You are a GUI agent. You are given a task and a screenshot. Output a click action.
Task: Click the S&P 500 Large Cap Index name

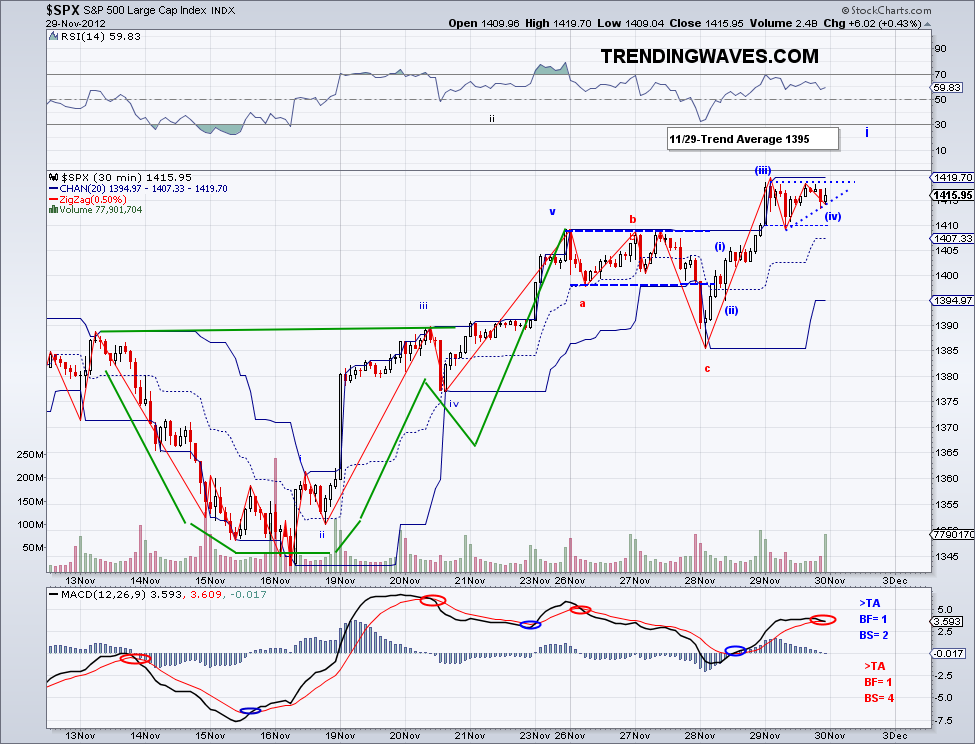click(145, 11)
